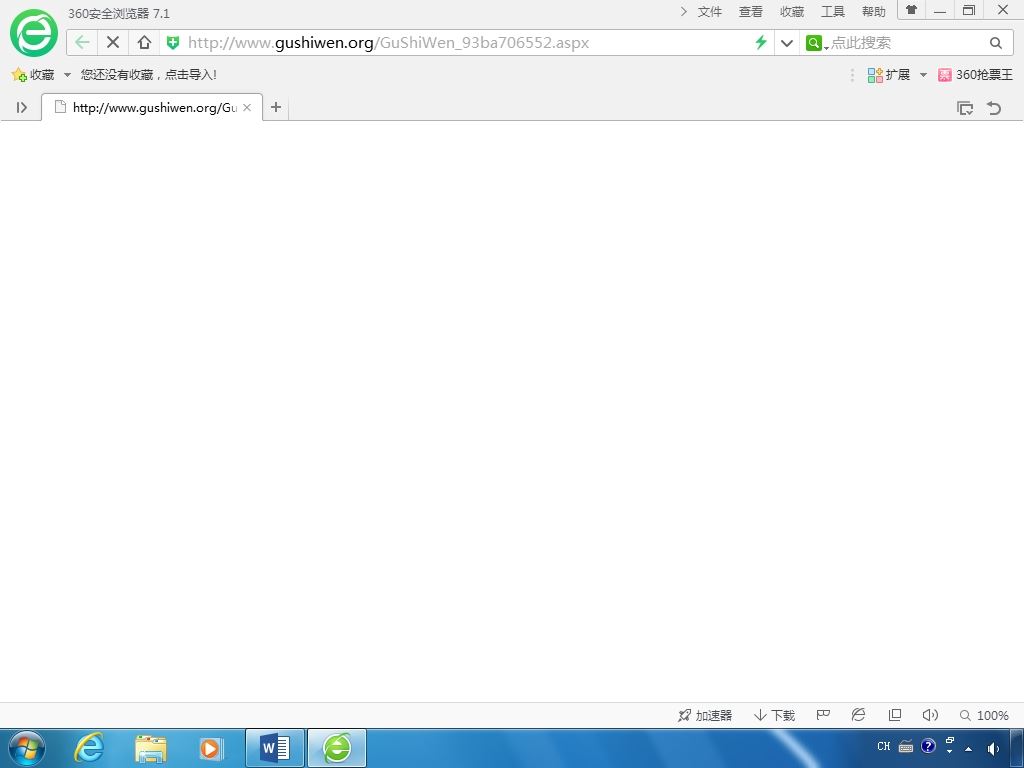
Task: Open the home page icon
Action: (144, 43)
